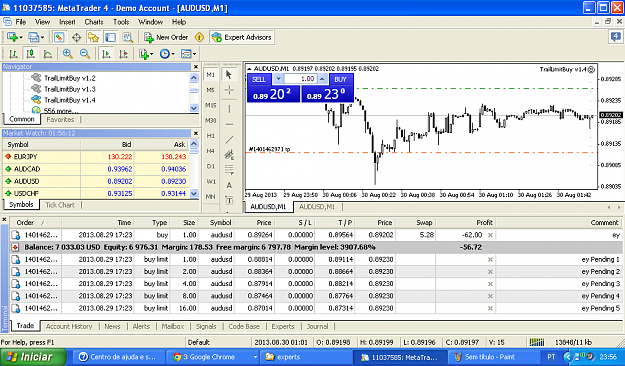This screenshot has height=366, width=625.
Task: Select the M15 timeframe button
Action: (210, 105)
